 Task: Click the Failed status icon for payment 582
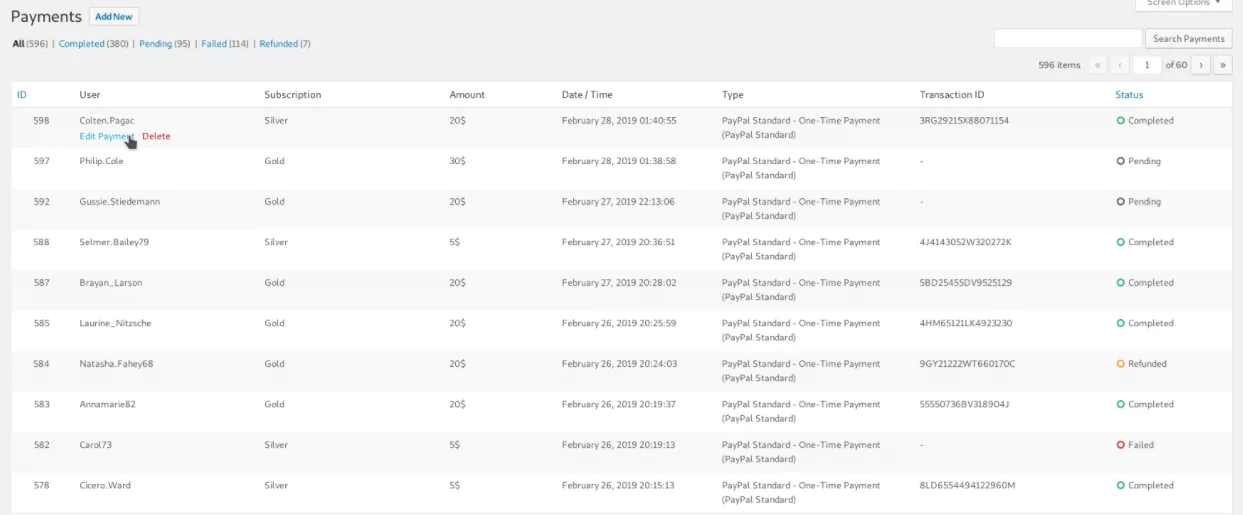(1120, 445)
